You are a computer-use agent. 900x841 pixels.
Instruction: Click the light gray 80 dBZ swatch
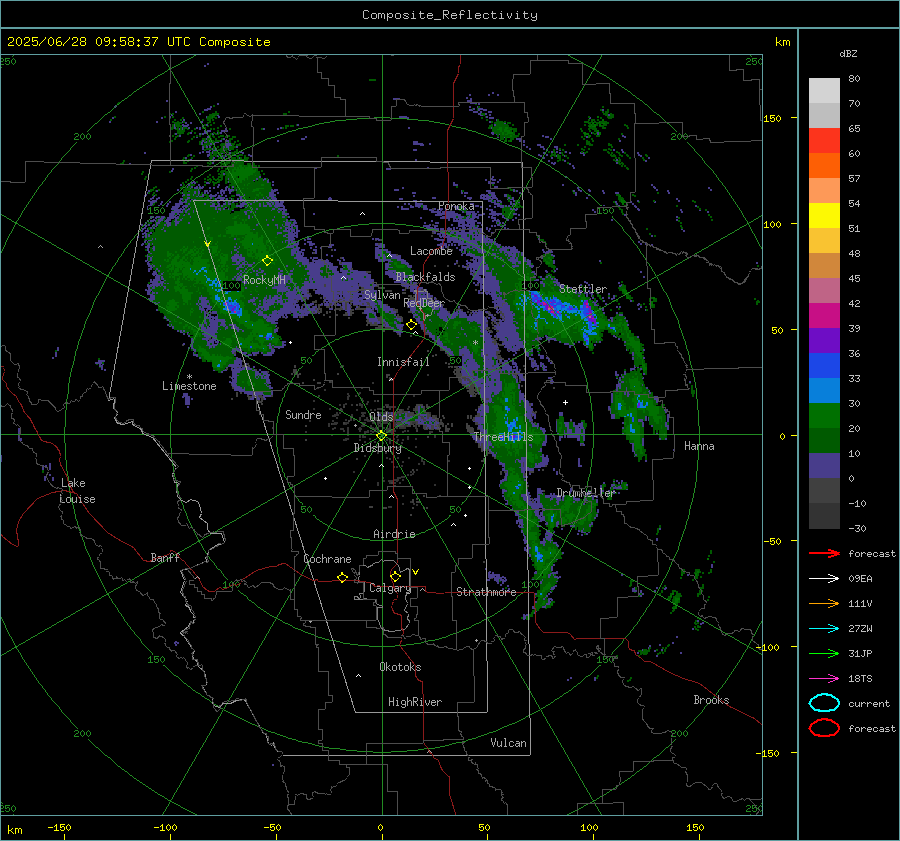click(824, 91)
